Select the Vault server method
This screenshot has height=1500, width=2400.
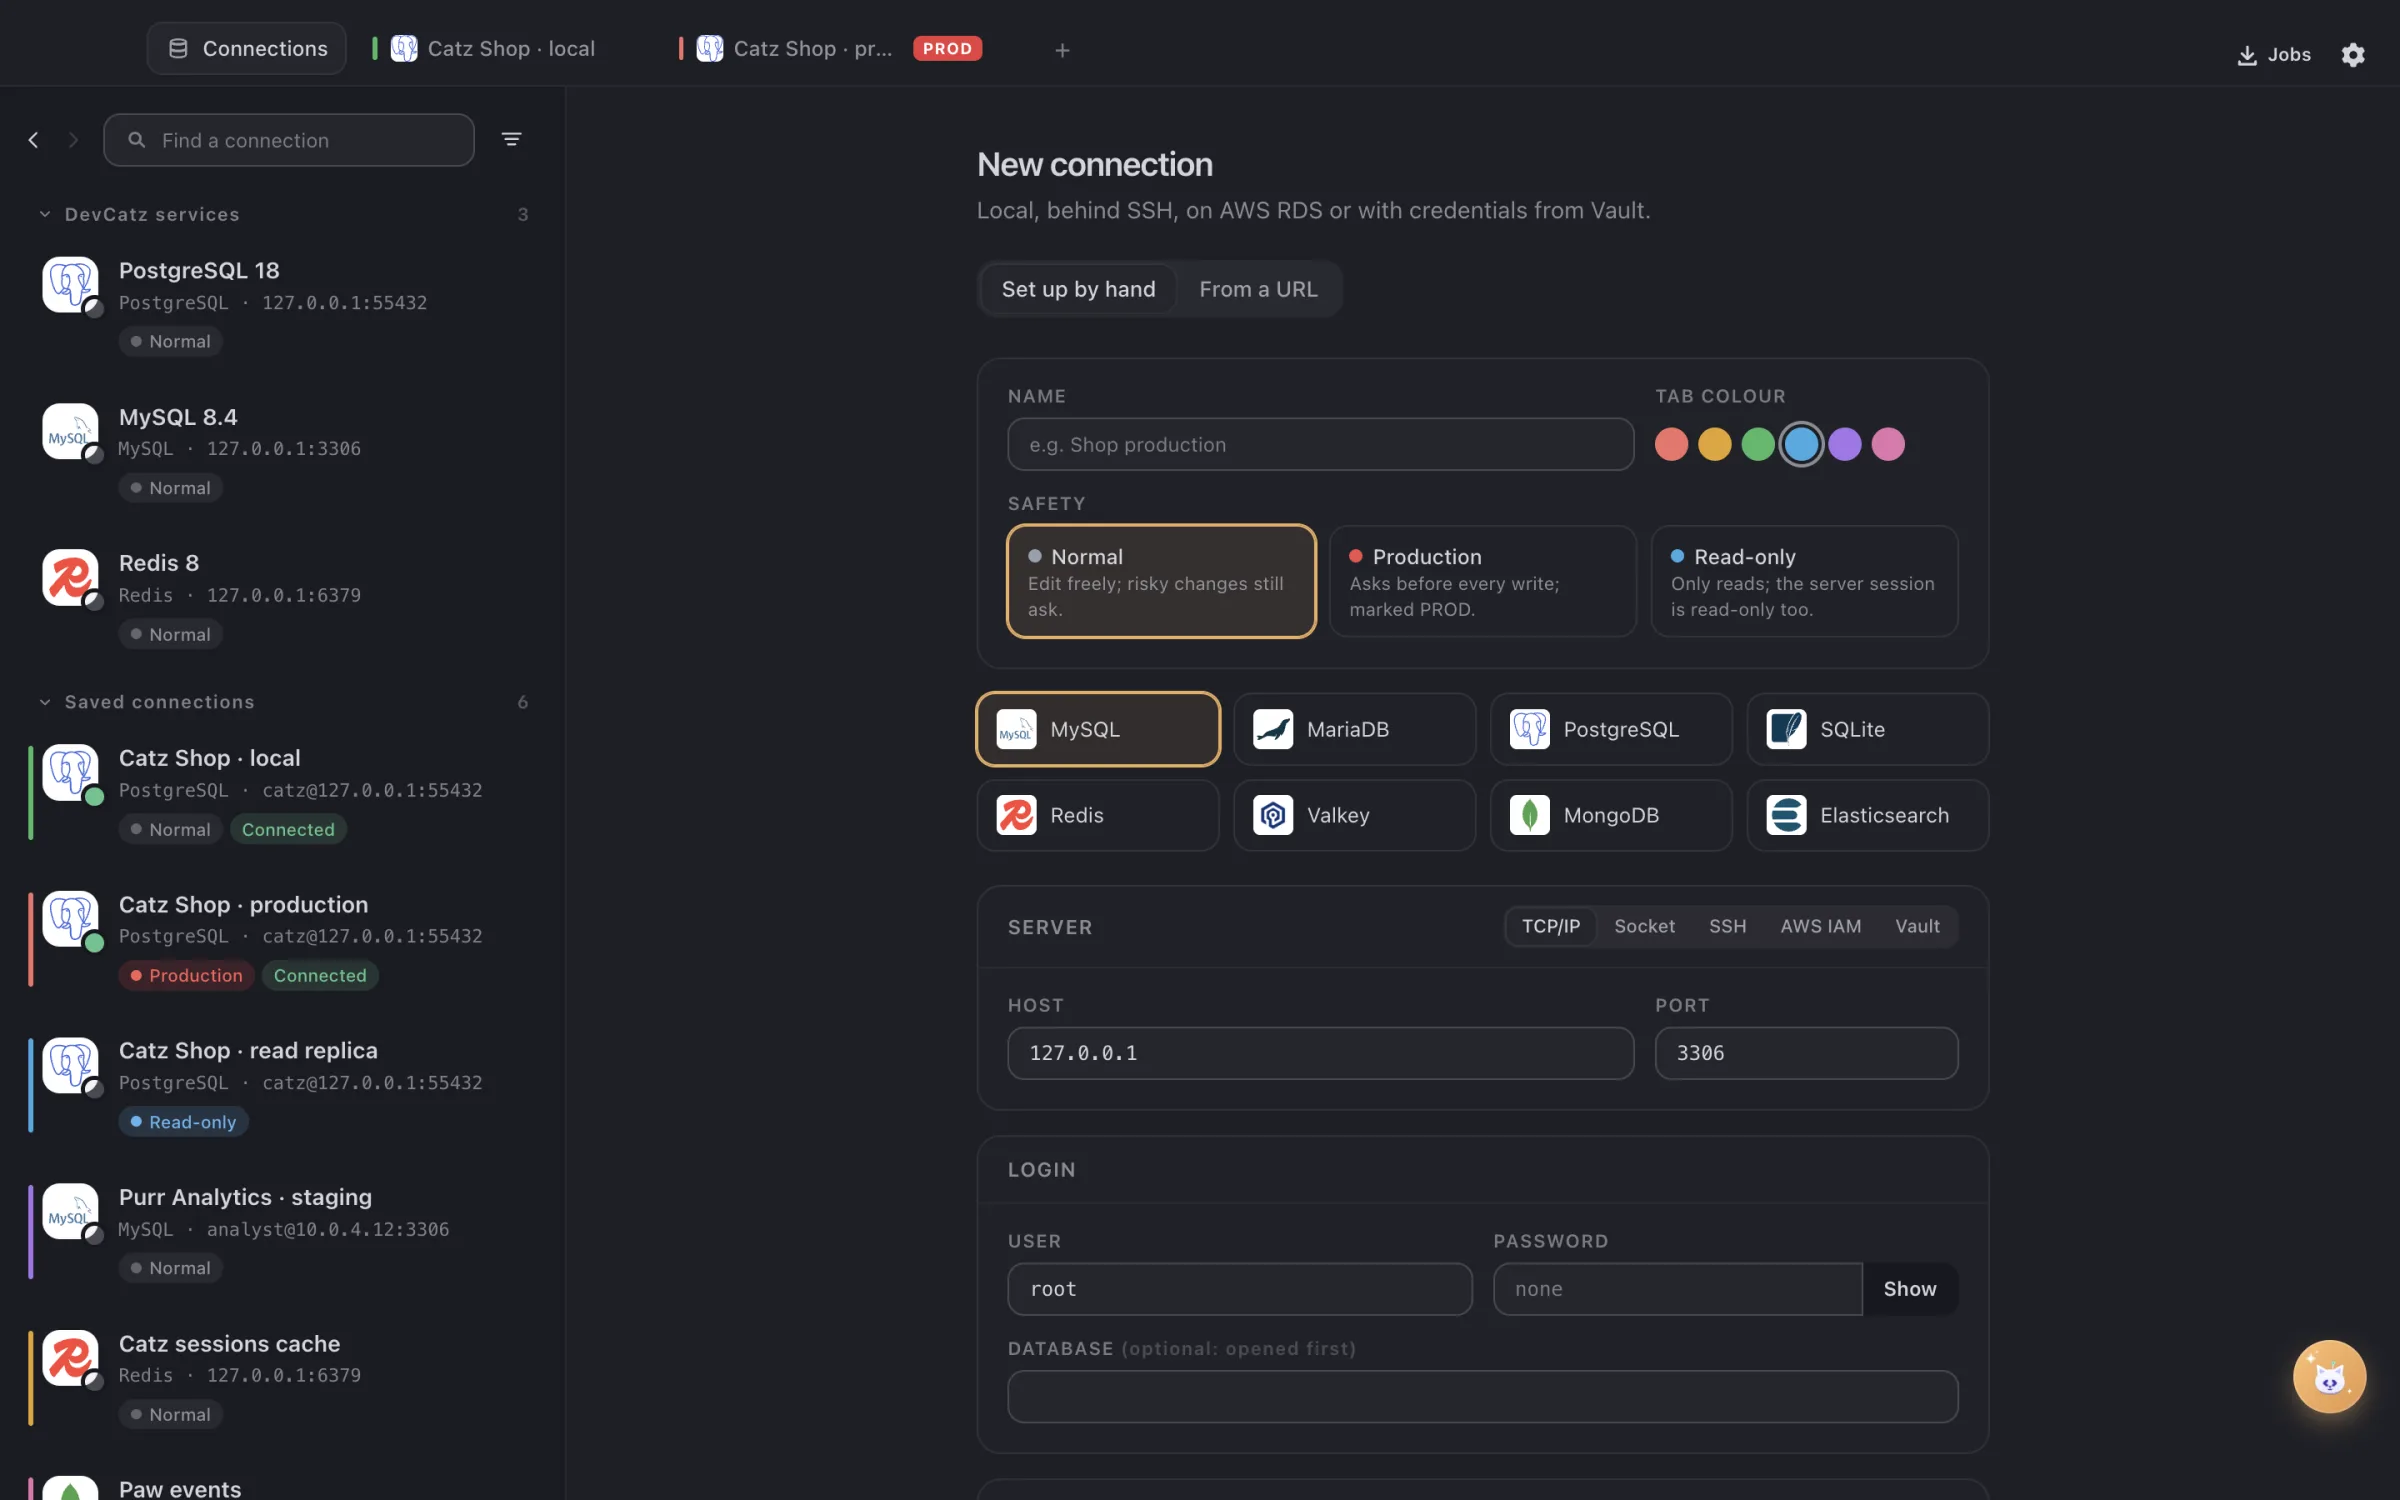click(x=1917, y=926)
